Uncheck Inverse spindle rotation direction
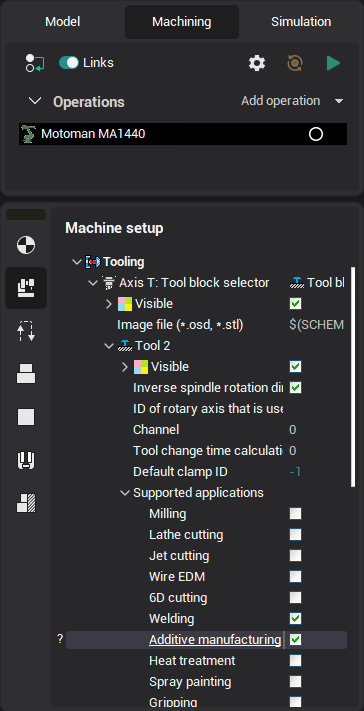Image resolution: width=364 pixels, height=711 pixels. pyautogui.click(x=296, y=388)
